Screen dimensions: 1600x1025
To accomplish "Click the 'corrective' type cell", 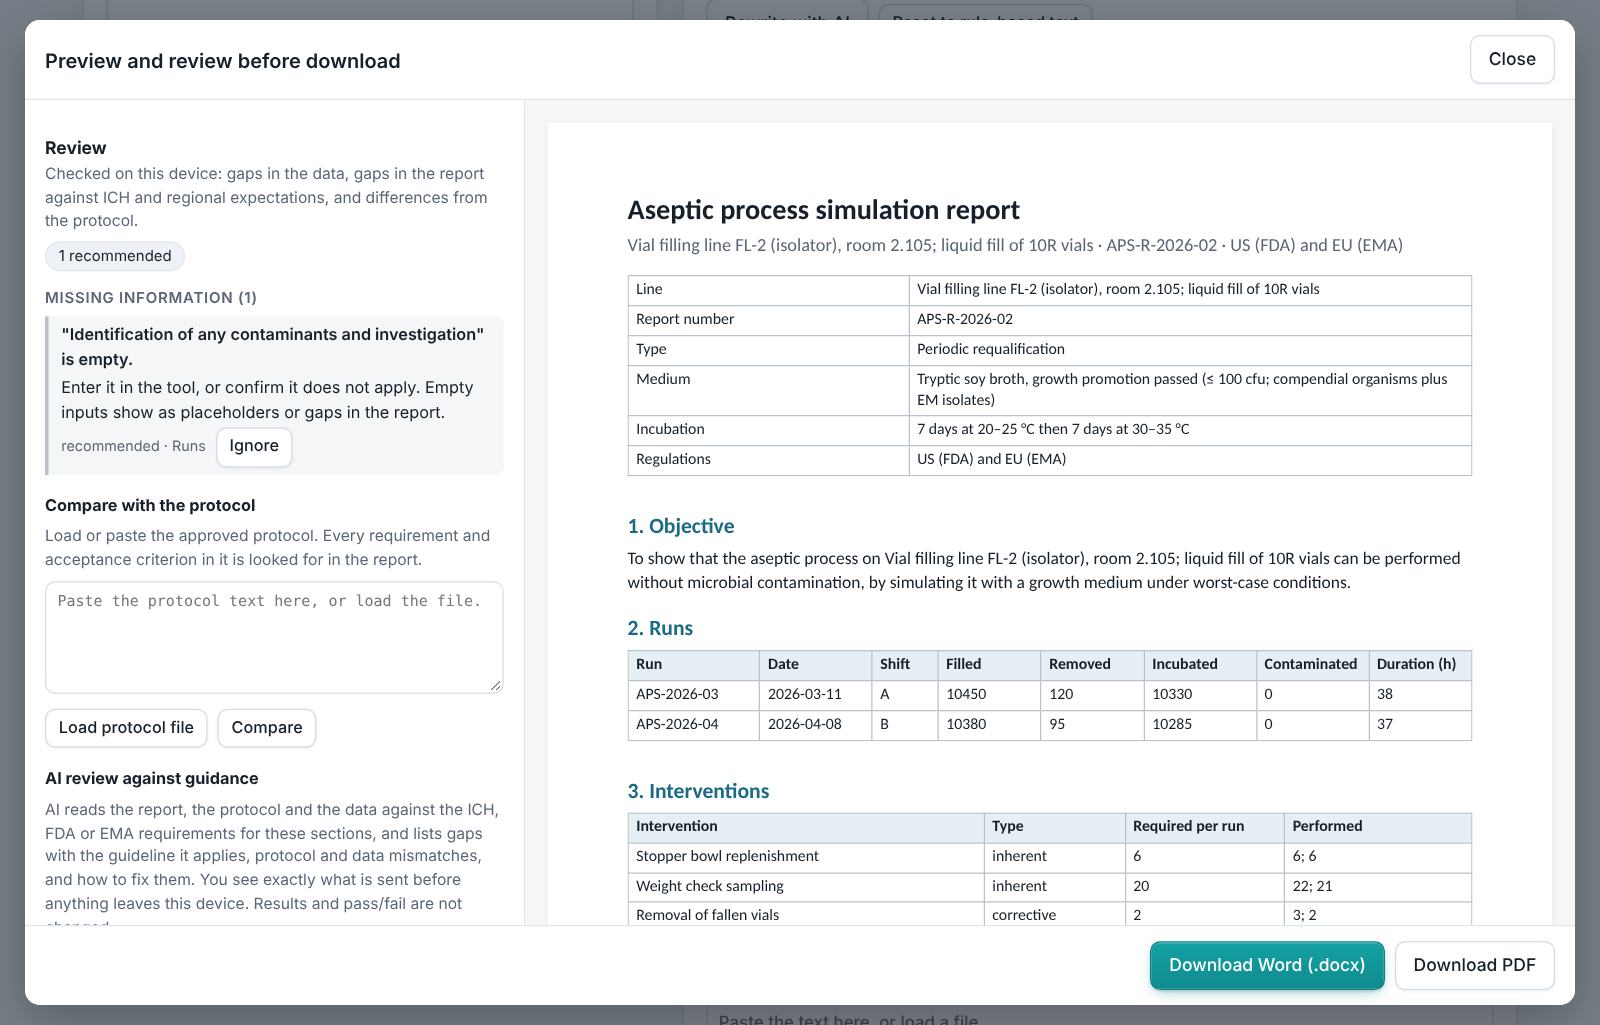I will coord(1054,915).
